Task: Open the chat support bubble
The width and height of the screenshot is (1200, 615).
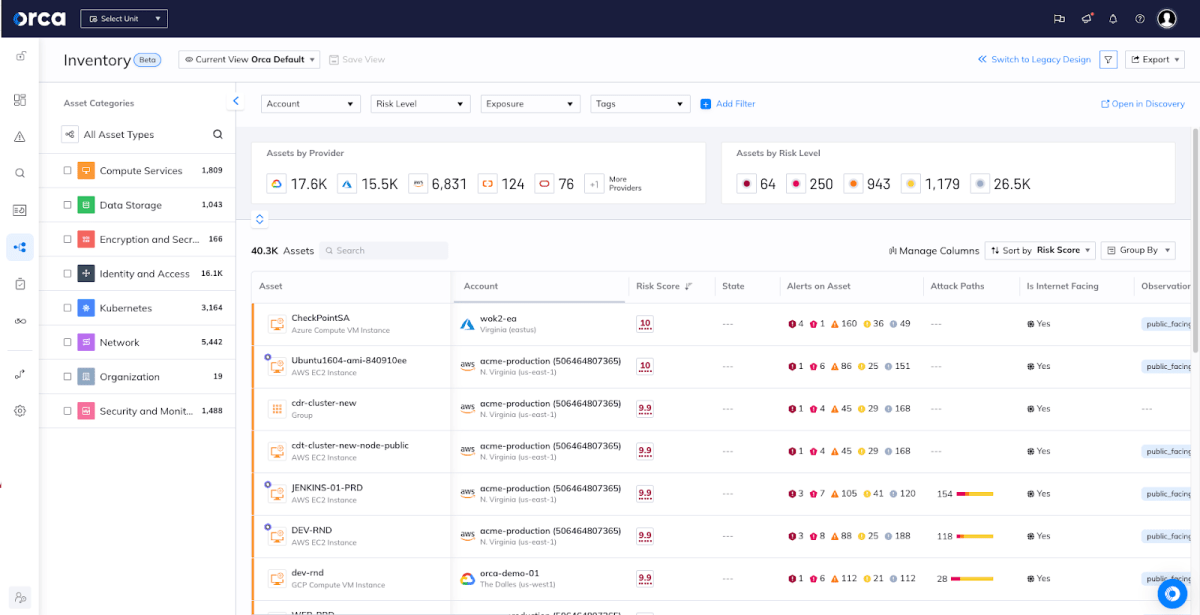Action: pos(1171,593)
